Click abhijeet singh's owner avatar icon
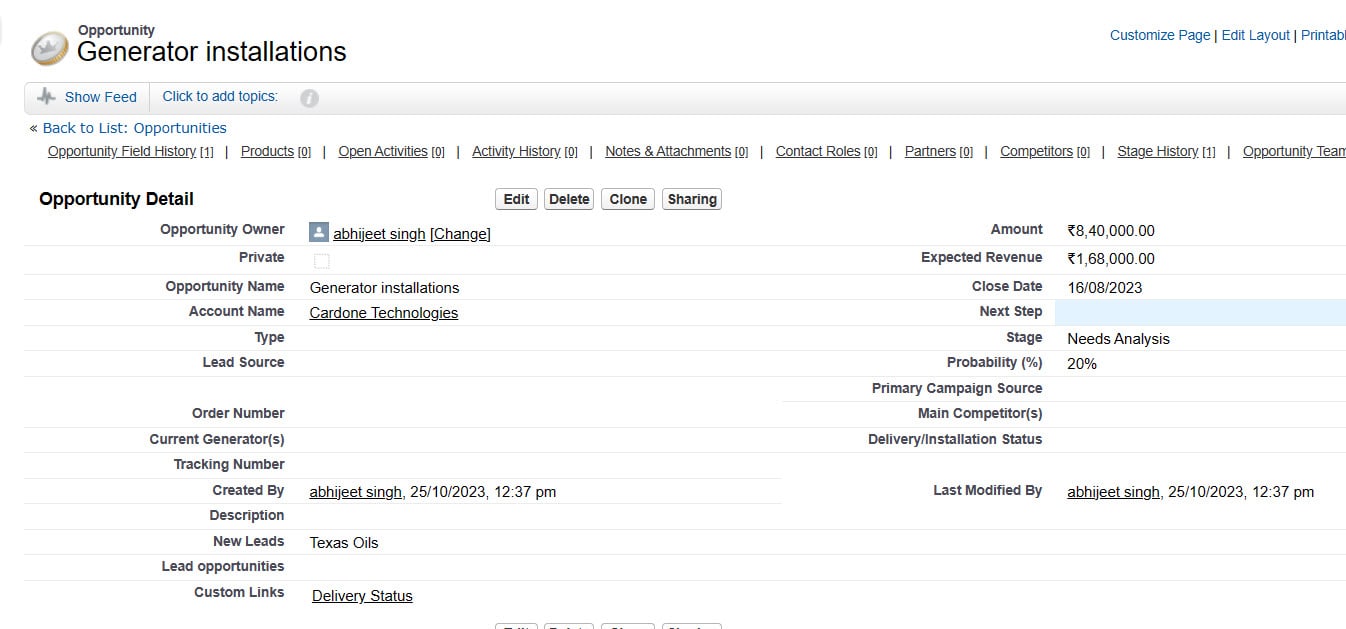 coord(319,233)
